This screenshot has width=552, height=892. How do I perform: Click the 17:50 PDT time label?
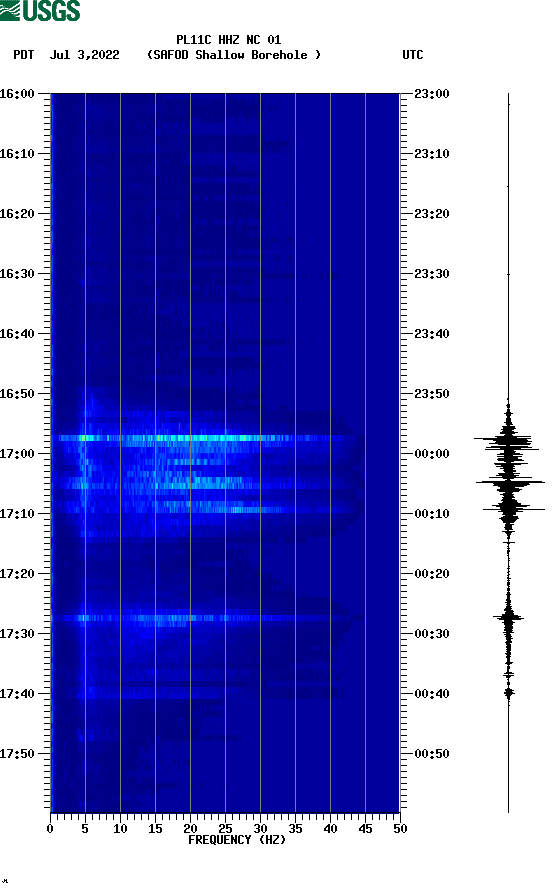[17, 754]
